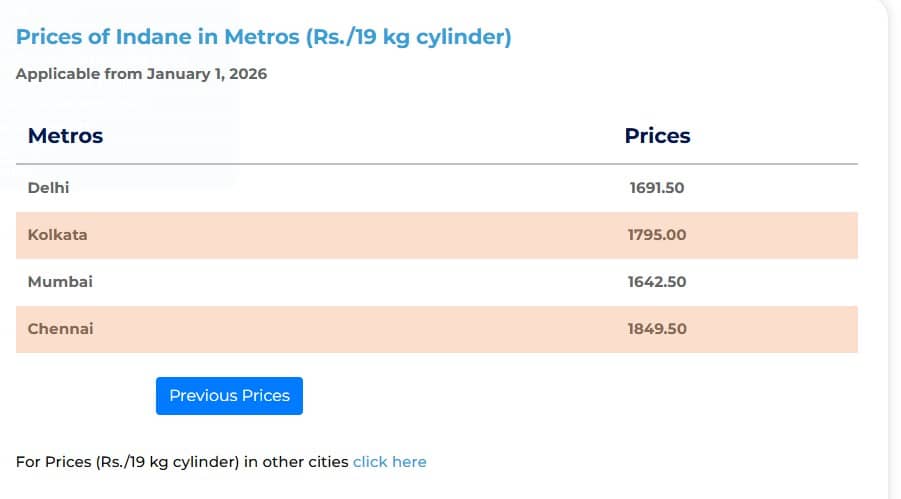Select the Chennai city name
Viewport: 901px width, 499px height.
point(60,329)
